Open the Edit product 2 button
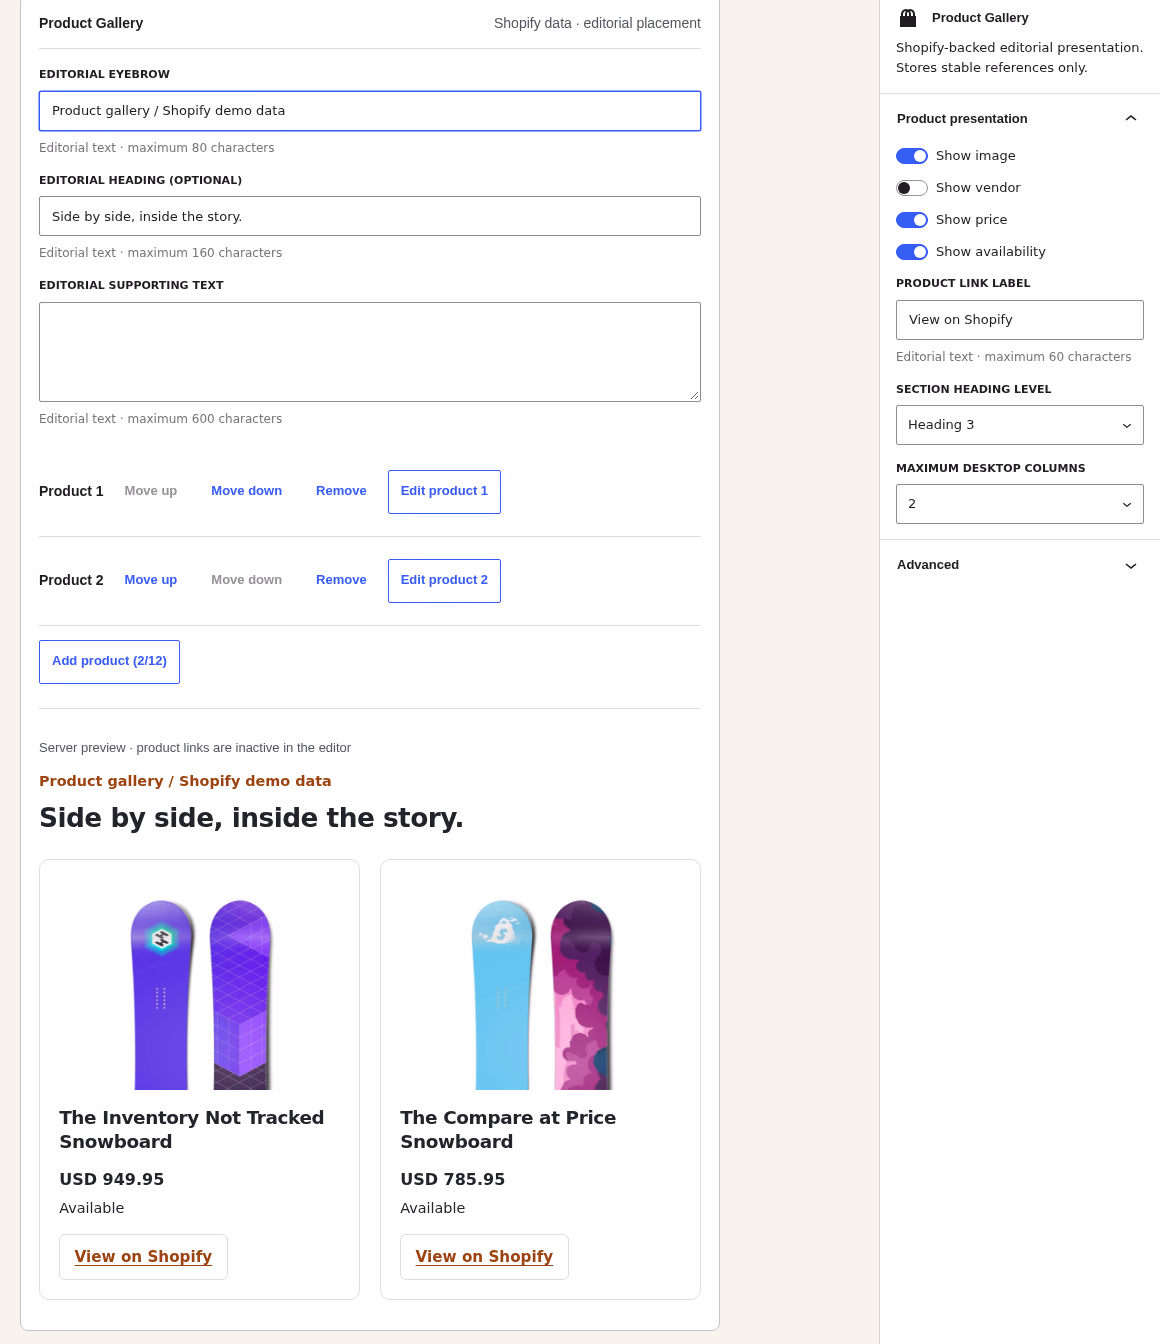The width and height of the screenshot is (1160, 1344). pyautogui.click(x=444, y=581)
